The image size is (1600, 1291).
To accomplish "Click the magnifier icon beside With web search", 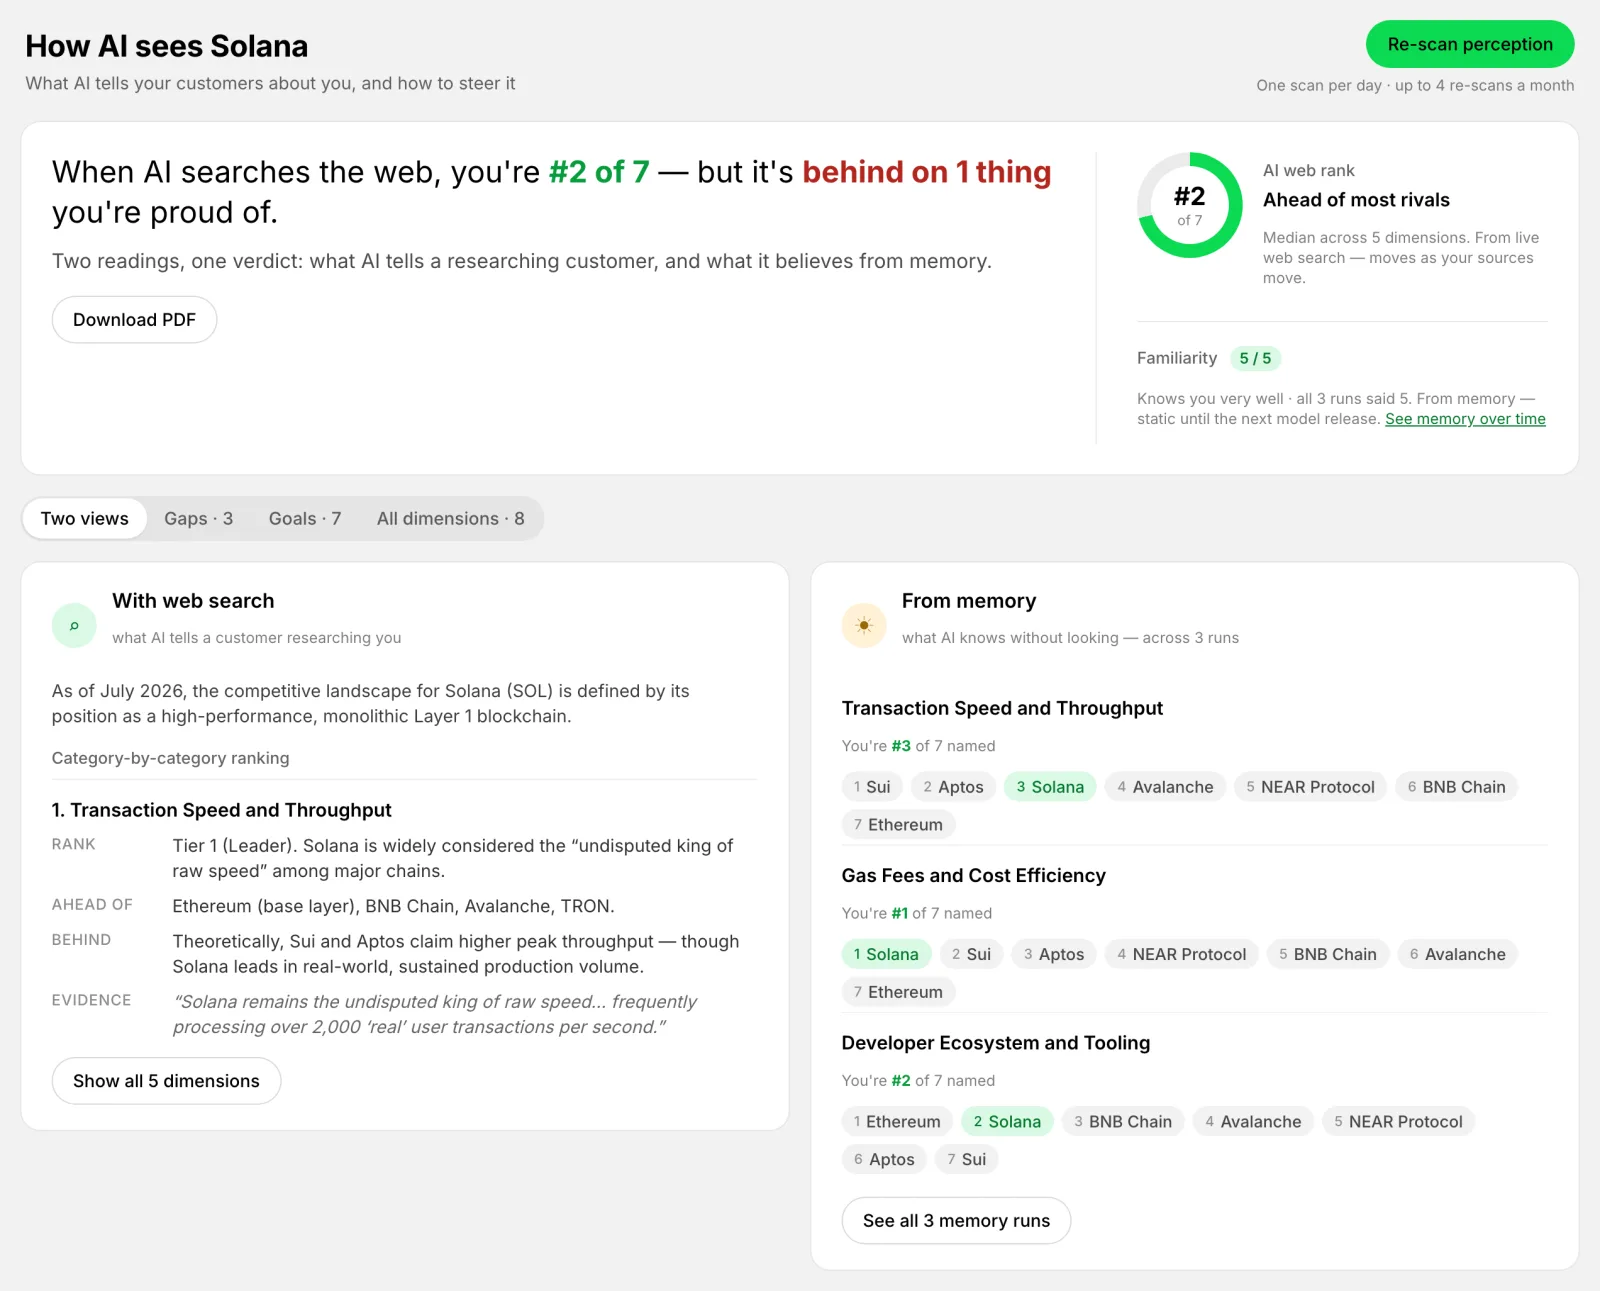I will [x=74, y=626].
